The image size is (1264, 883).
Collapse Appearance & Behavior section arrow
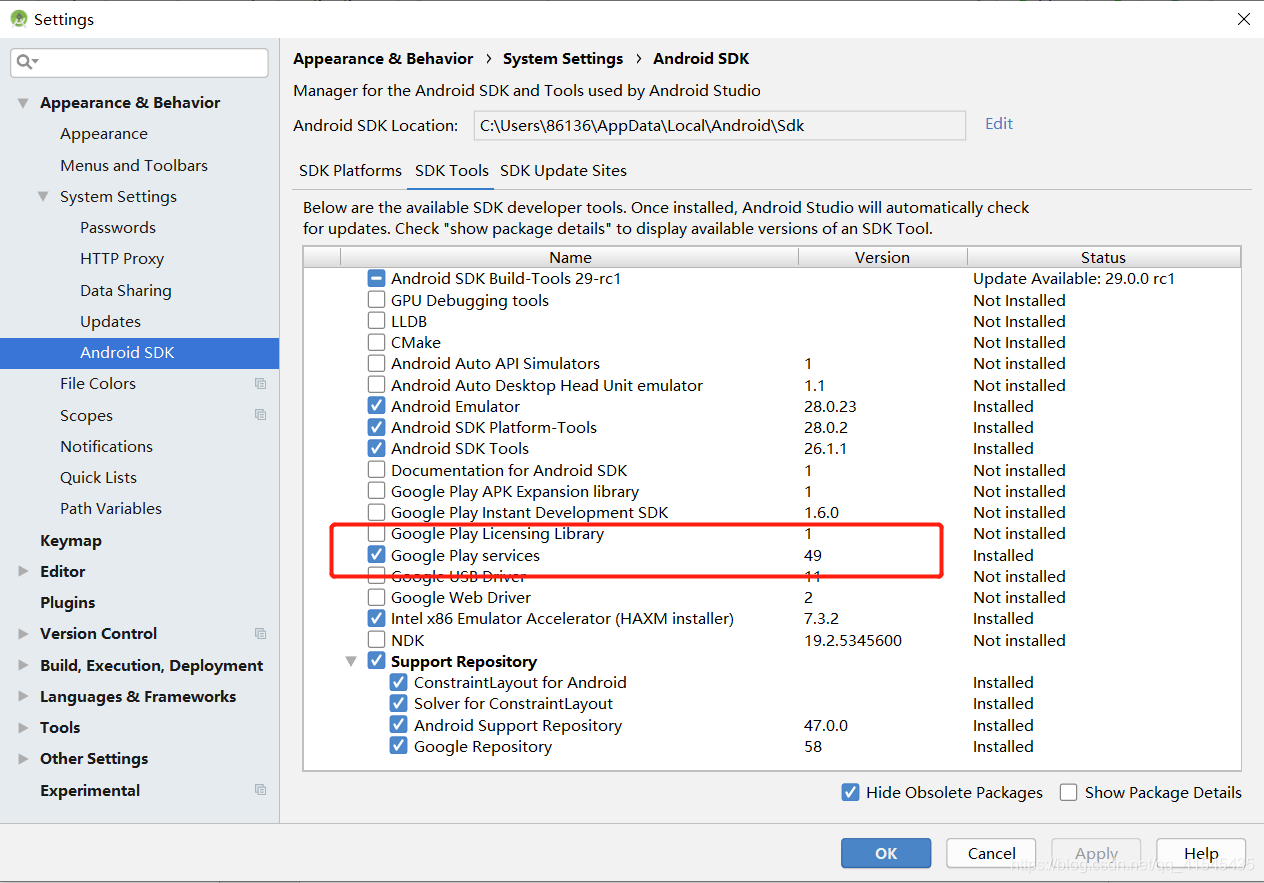pos(23,103)
